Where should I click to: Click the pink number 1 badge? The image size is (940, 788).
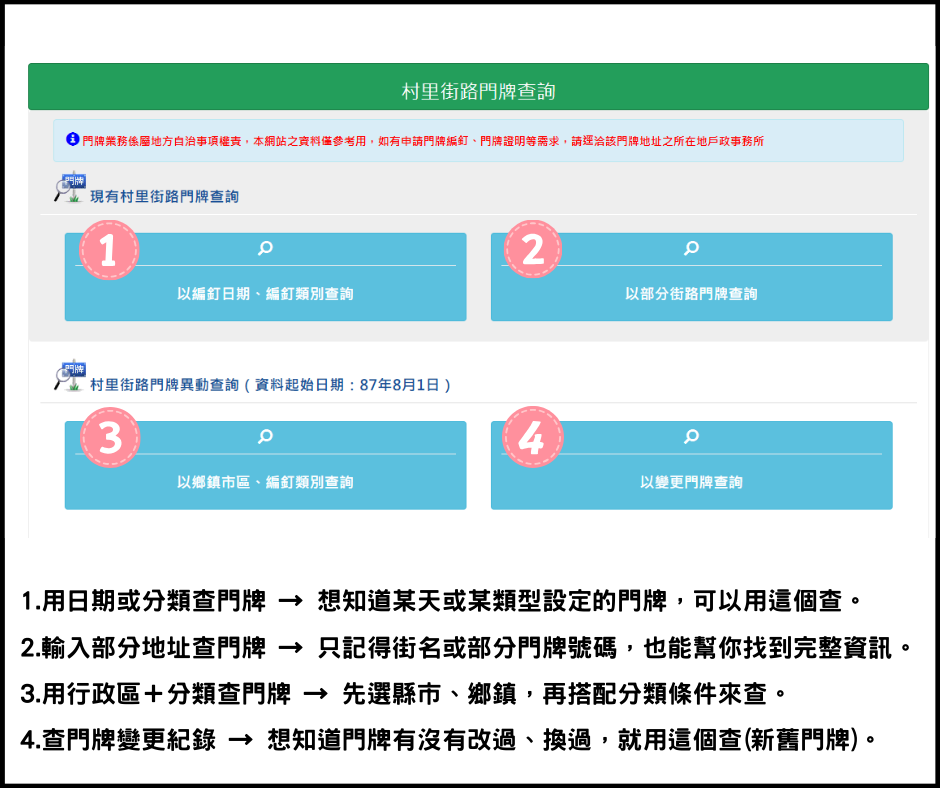107,250
